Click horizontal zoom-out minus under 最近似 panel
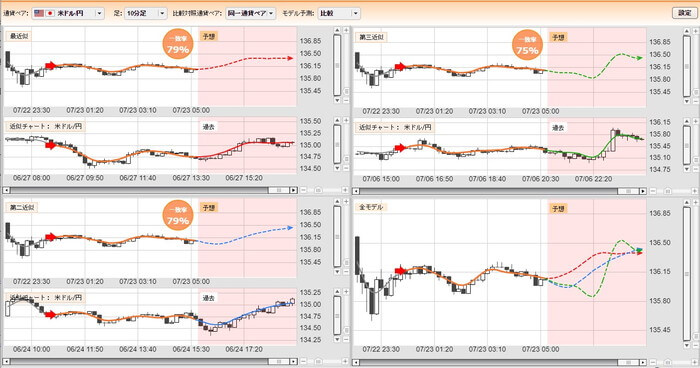This screenshot has width=700, height=368. 304,190
